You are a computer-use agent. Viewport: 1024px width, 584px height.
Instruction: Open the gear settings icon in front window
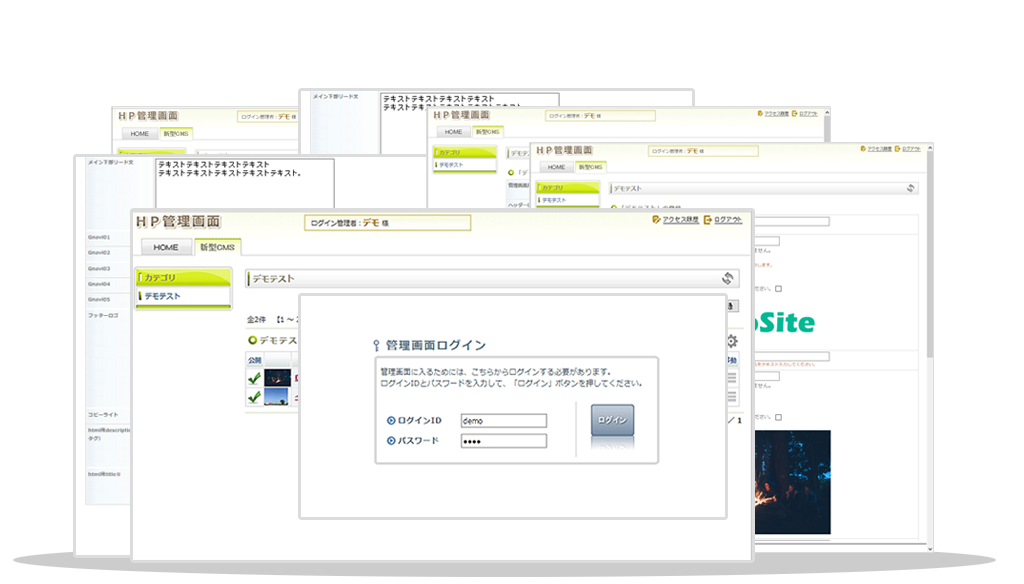click(732, 341)
